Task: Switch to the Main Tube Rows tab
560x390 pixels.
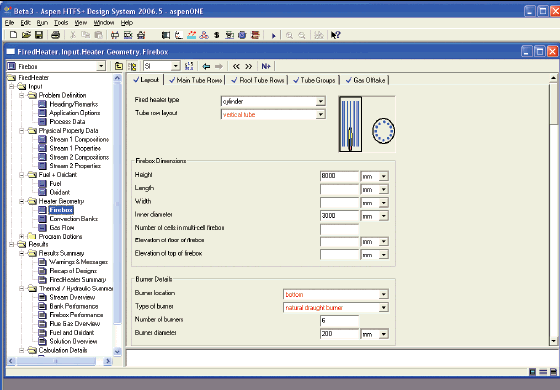Action: 196,80
